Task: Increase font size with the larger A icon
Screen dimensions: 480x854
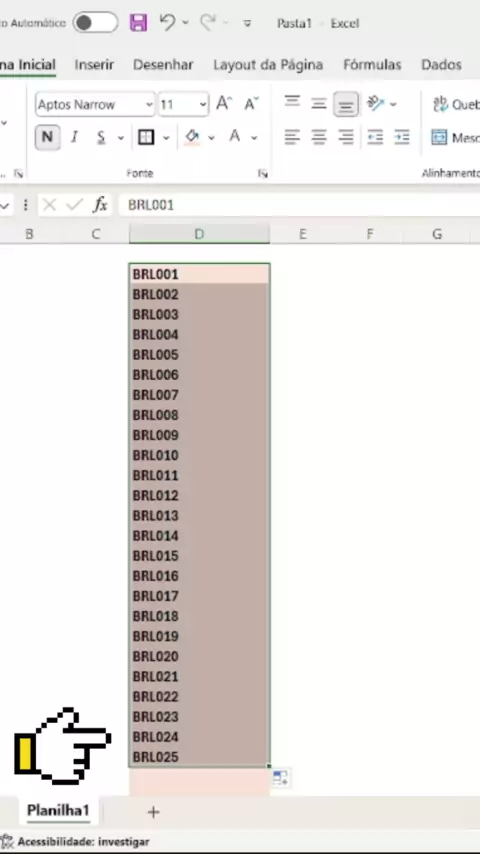Action: click(224, 103)
